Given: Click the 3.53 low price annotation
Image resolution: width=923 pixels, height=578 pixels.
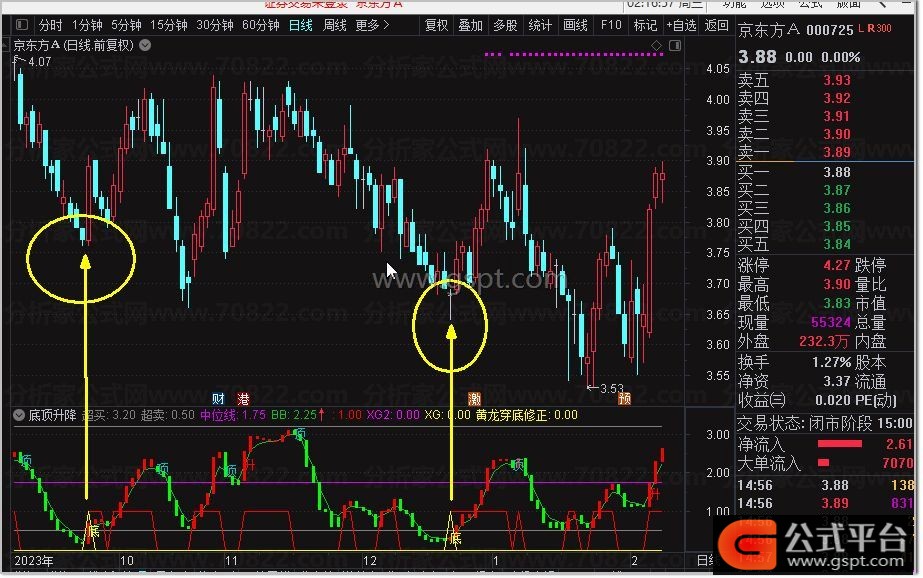Looking at the screenshot, I should coord(612,388).
